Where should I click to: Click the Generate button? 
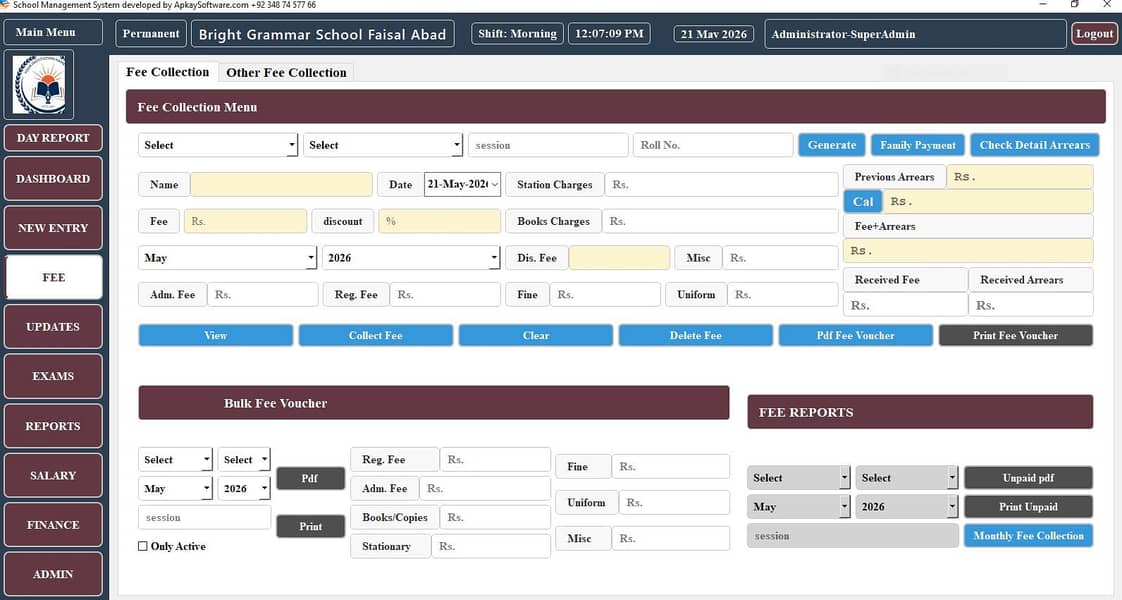(x=831, y=145)
